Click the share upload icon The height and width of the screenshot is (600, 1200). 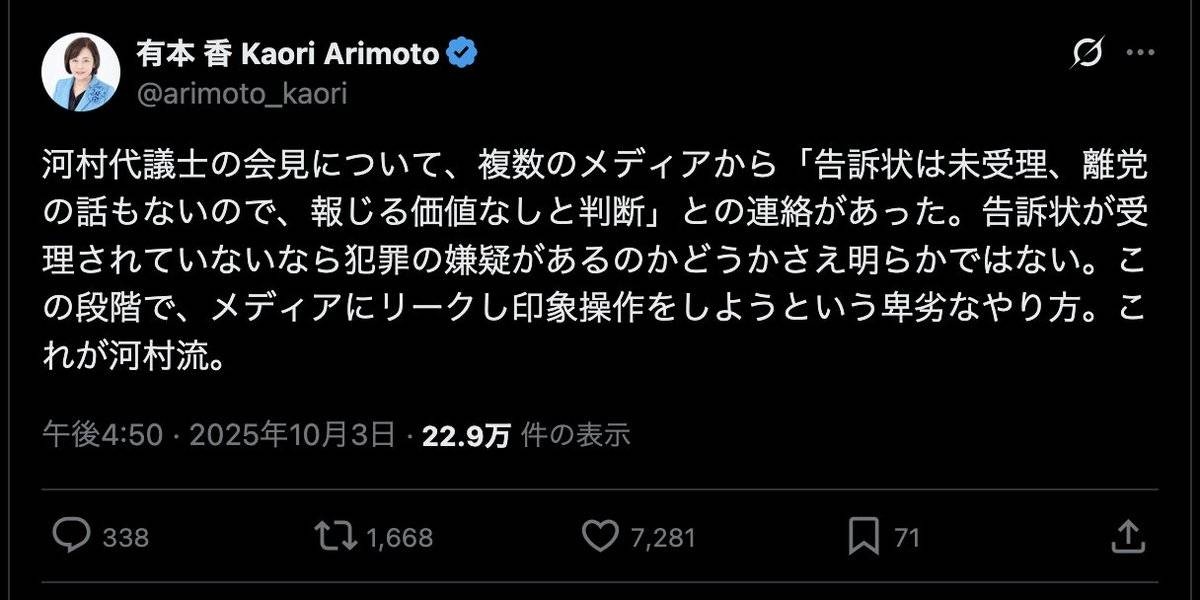pyautogui.click(x=1129, y=536)
